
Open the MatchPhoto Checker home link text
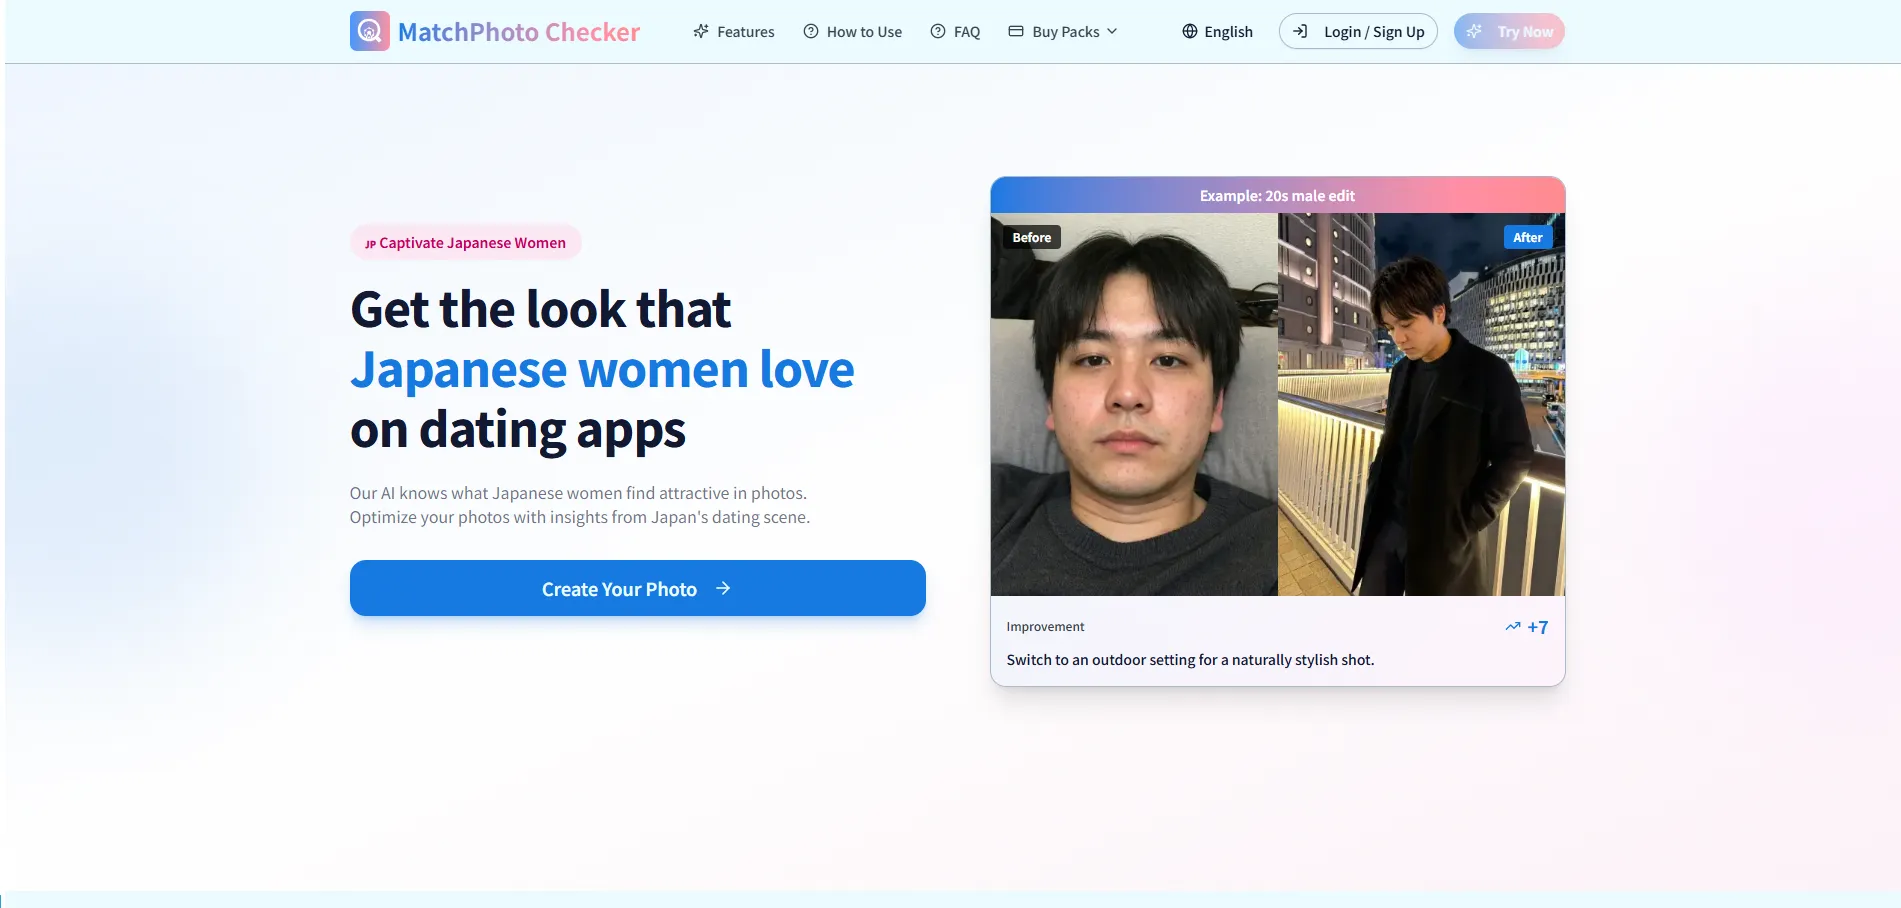[x=518, y=32]
